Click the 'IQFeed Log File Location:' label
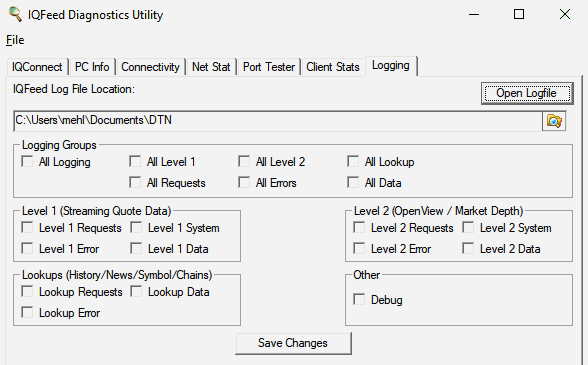This screenshot has height=365, width=588. pos(74,89)
